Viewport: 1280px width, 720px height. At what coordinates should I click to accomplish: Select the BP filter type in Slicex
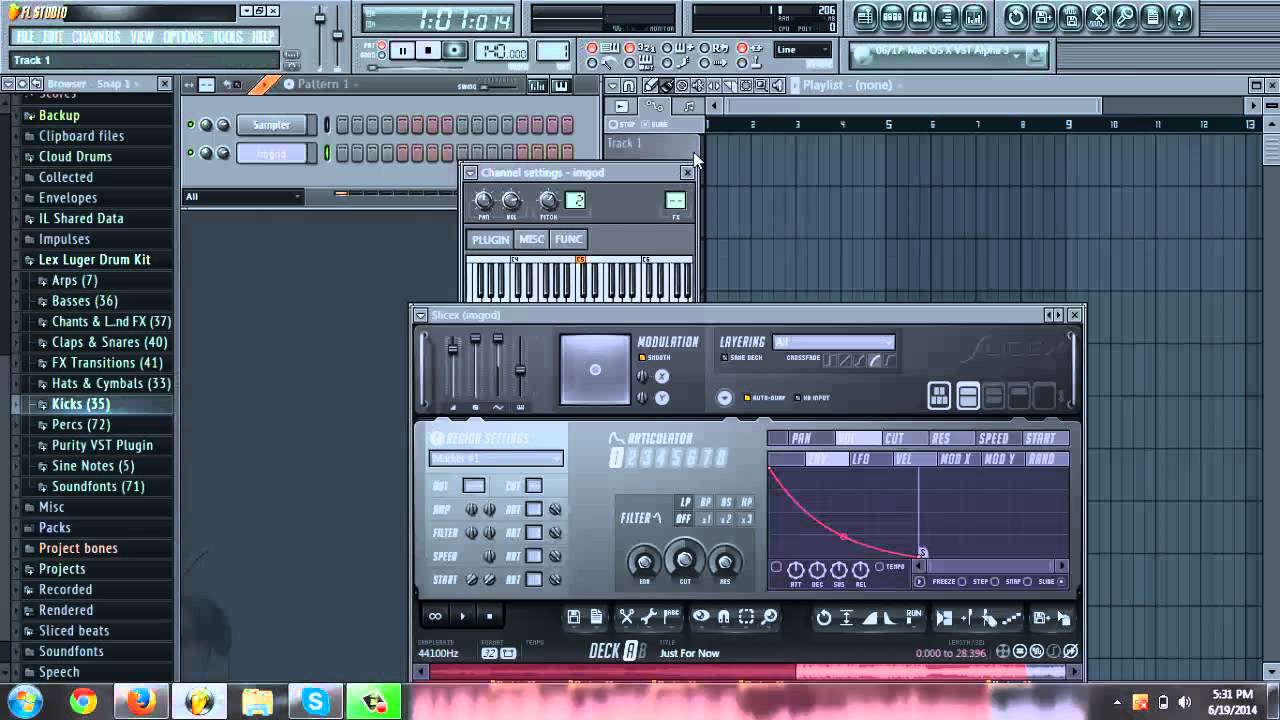(706, 502)
